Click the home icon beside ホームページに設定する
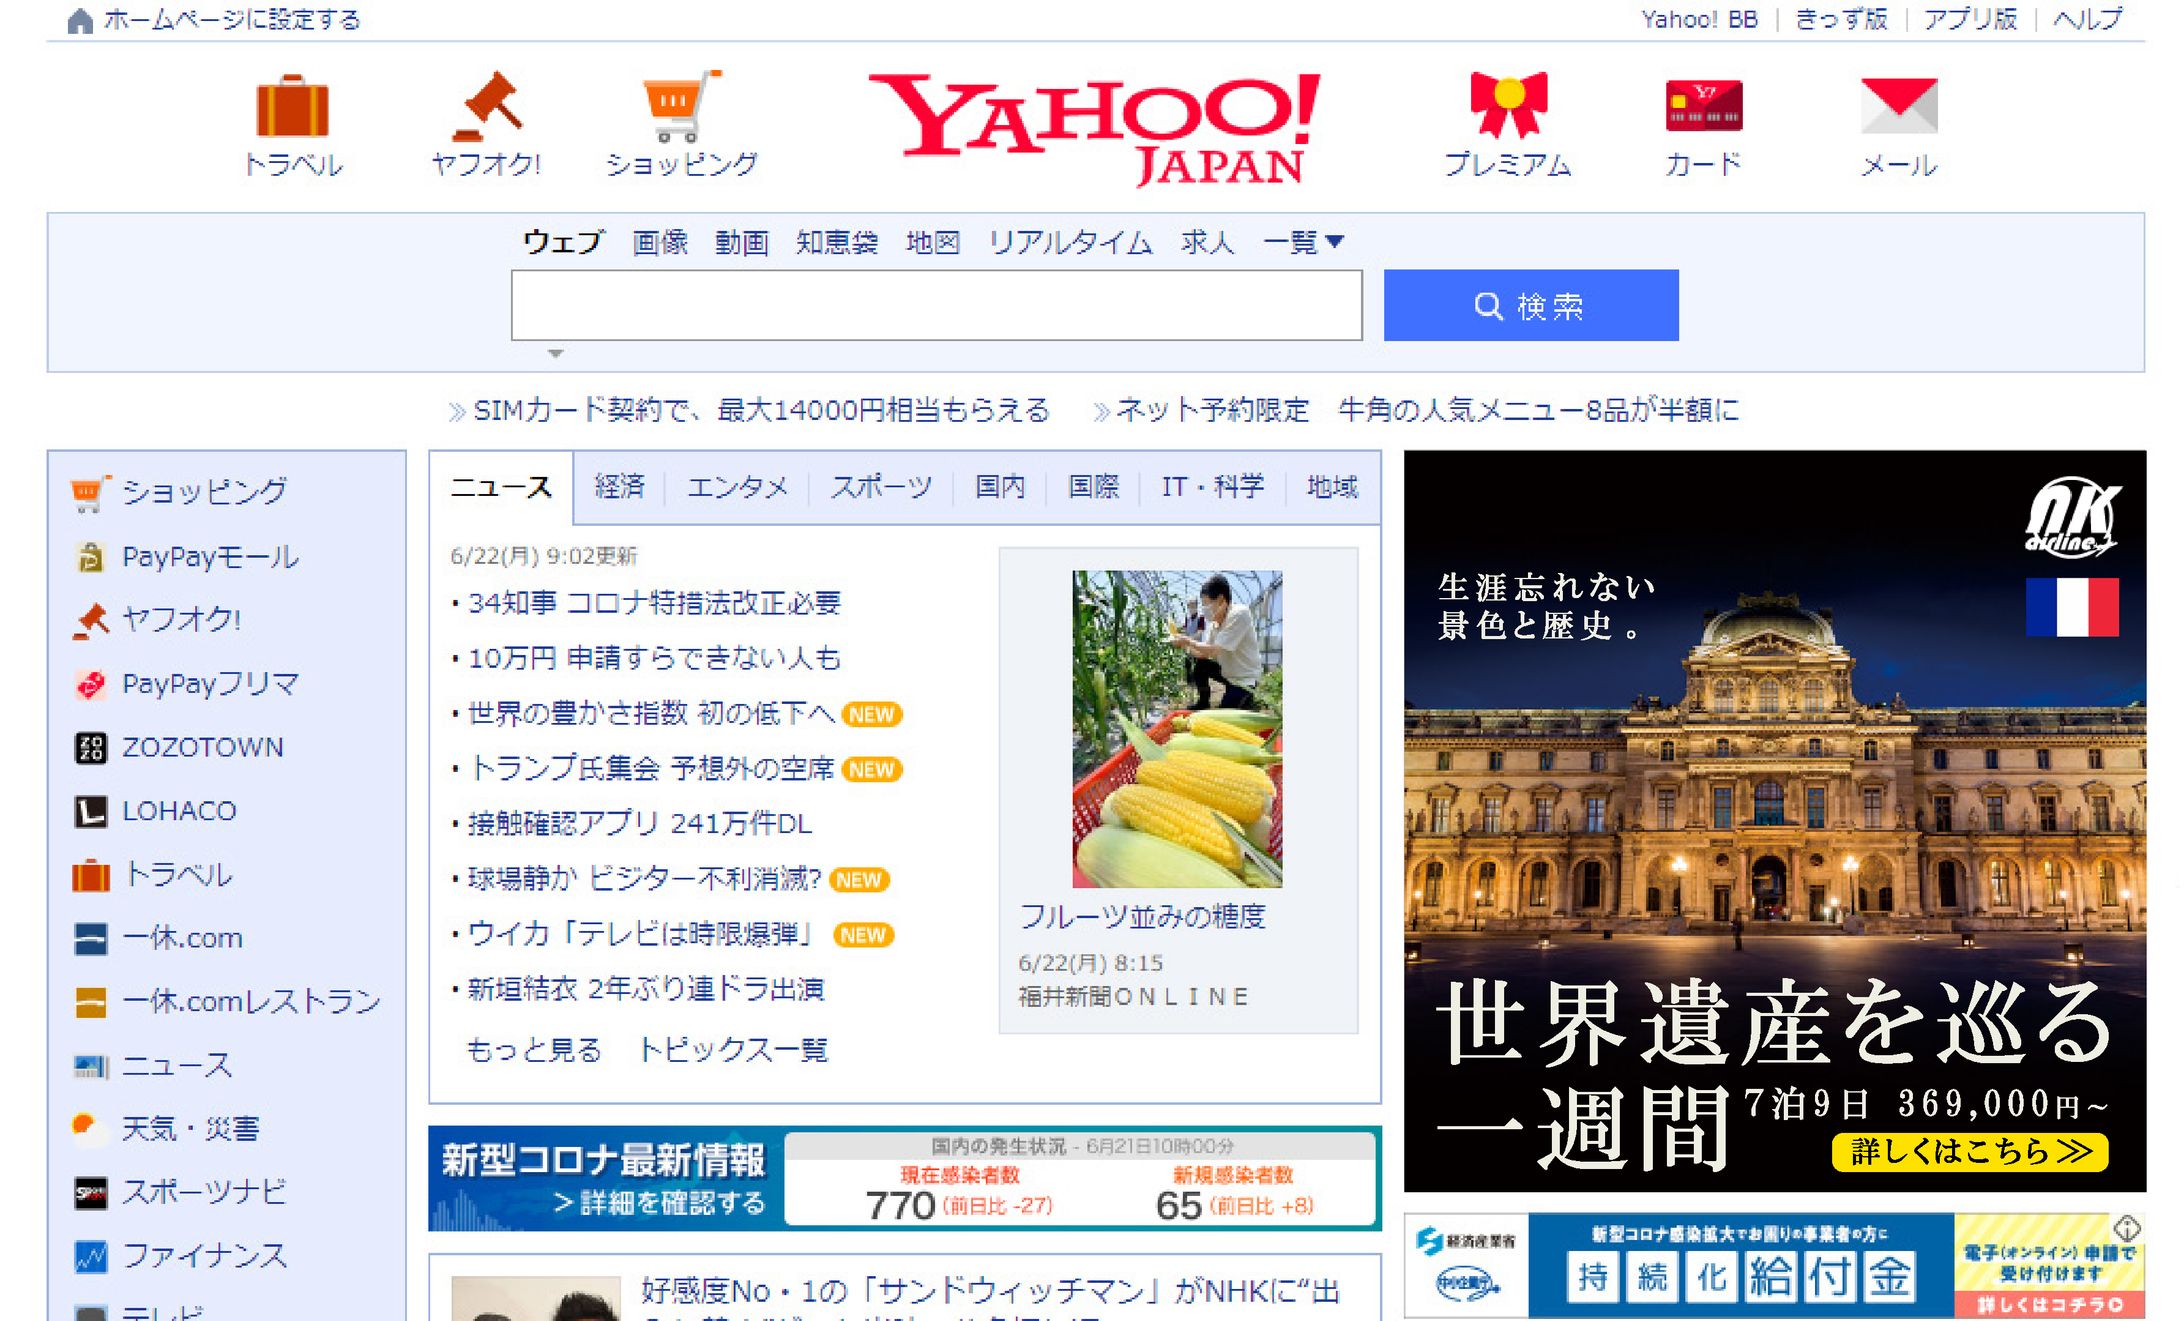This screenshot has height=1321, width=2184. click(x=80, y=20)
